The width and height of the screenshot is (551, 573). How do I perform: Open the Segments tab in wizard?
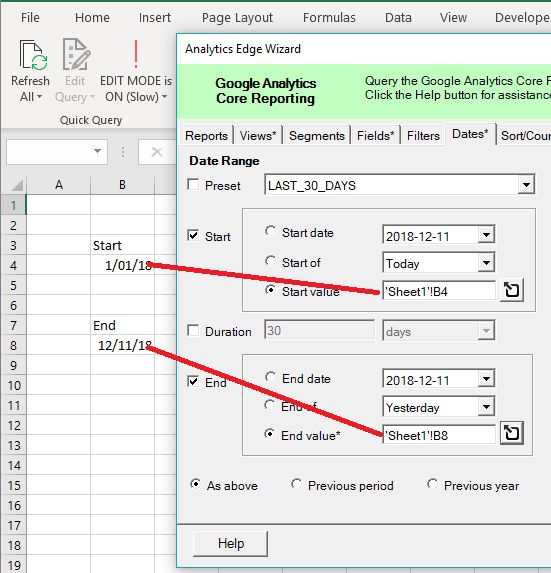[317, 136]
